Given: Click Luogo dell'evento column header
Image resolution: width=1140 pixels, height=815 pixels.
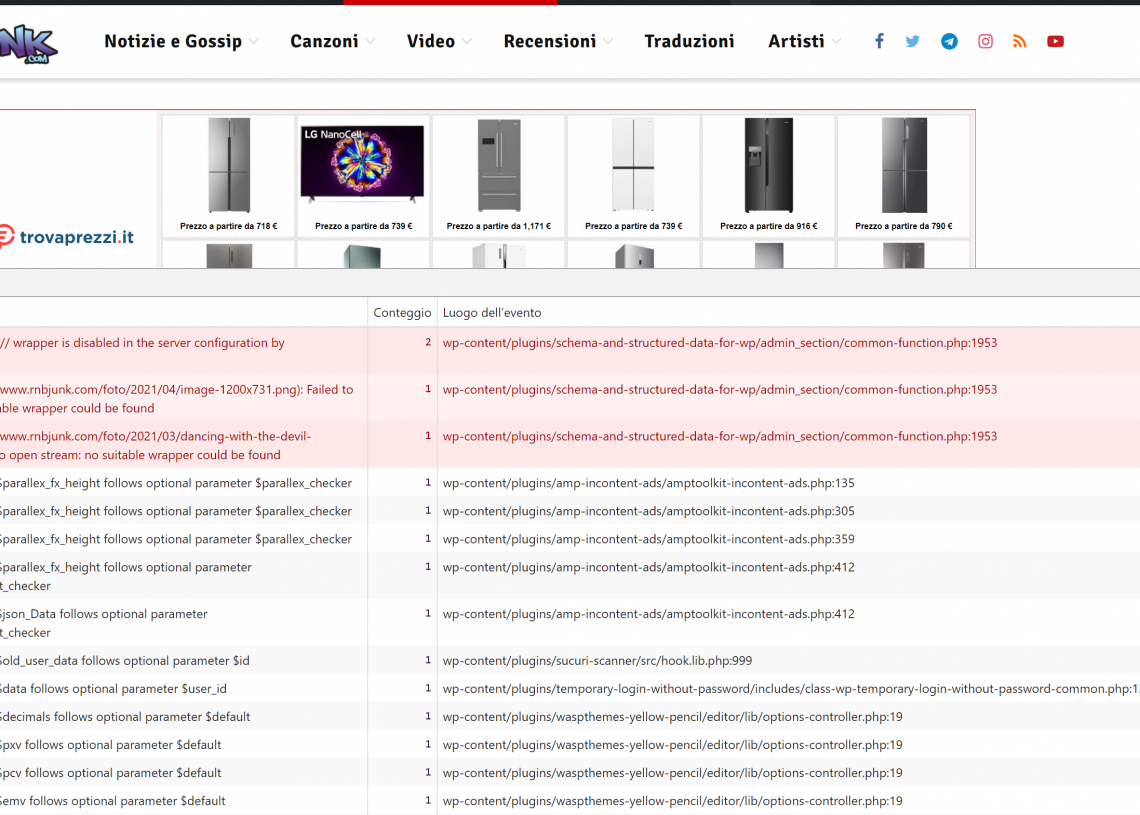Looking at the screenshot, I should point(492,312).
